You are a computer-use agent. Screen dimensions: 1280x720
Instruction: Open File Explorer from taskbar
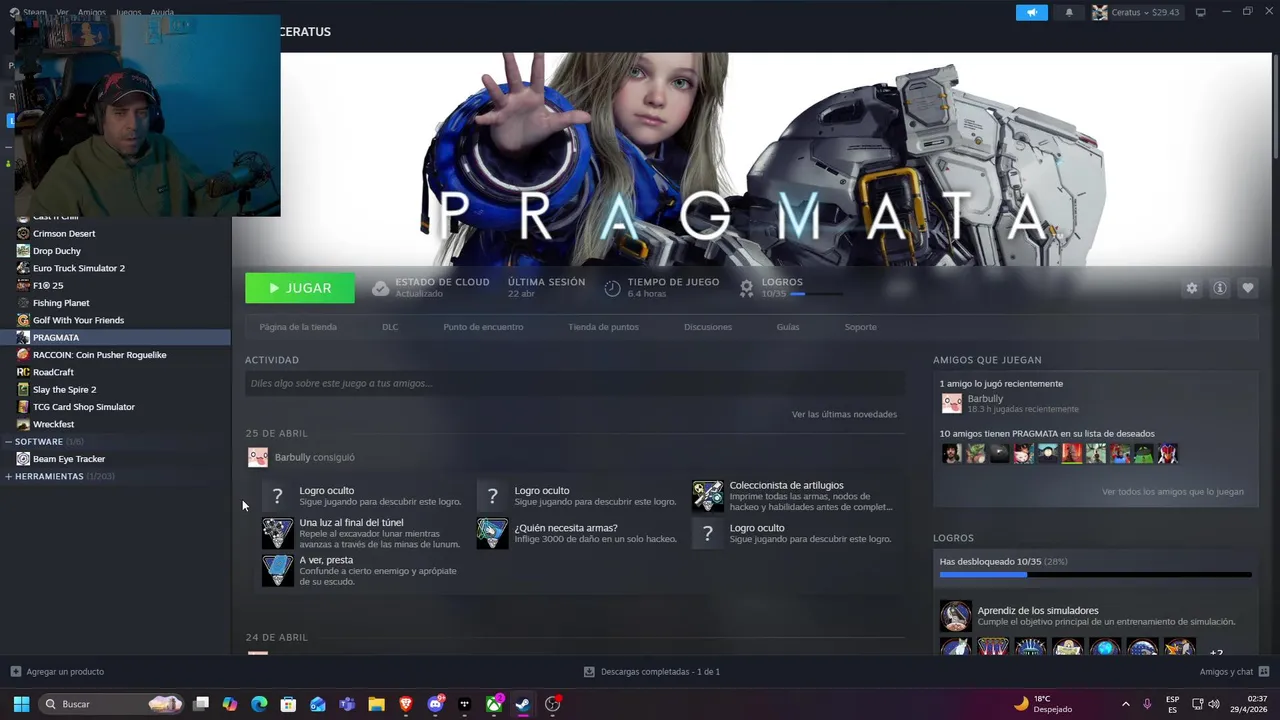pyautogui.click(x=376, y=704)
